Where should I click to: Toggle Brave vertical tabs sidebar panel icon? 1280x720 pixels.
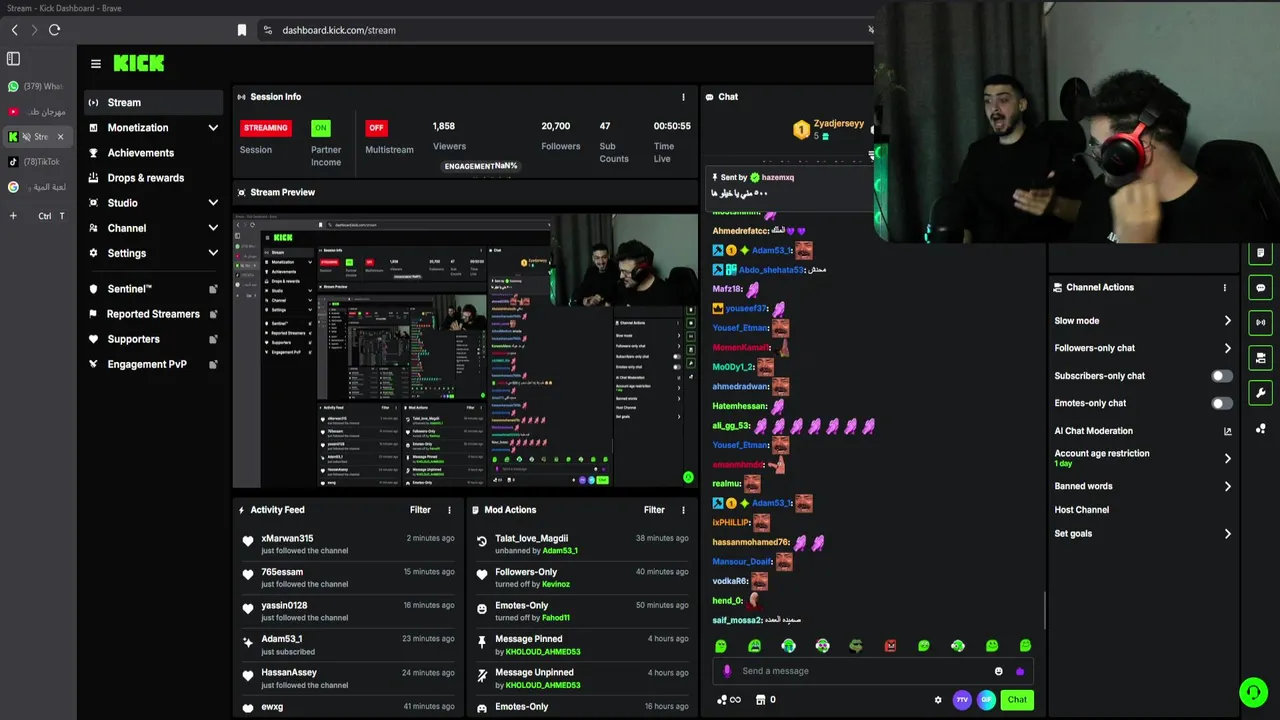[x=13, y=59]
